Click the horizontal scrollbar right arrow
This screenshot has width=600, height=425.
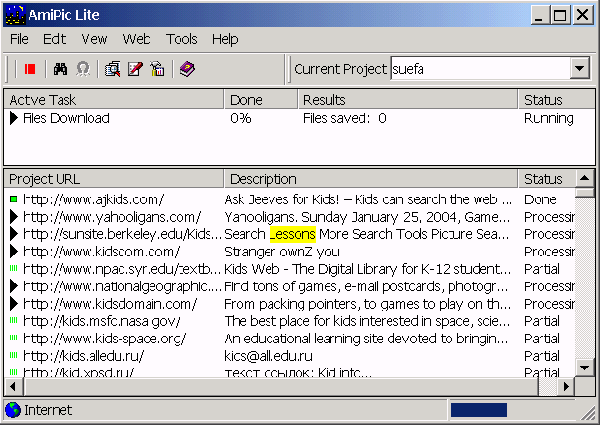pyautogui.click(x=566, y=387)
